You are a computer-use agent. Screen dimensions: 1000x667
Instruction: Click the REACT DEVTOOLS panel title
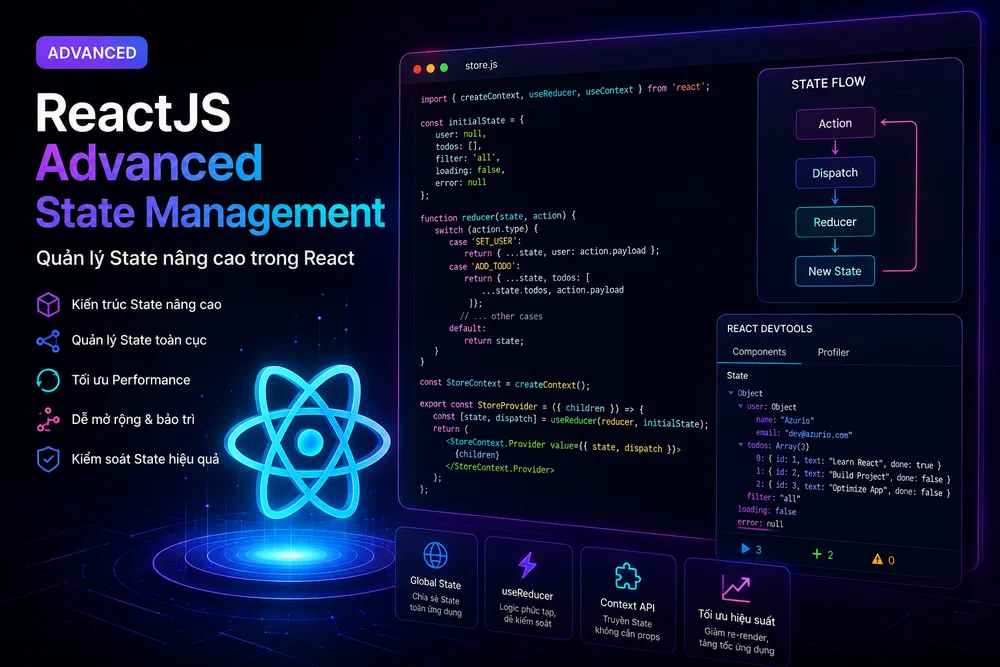pos(770,329)
